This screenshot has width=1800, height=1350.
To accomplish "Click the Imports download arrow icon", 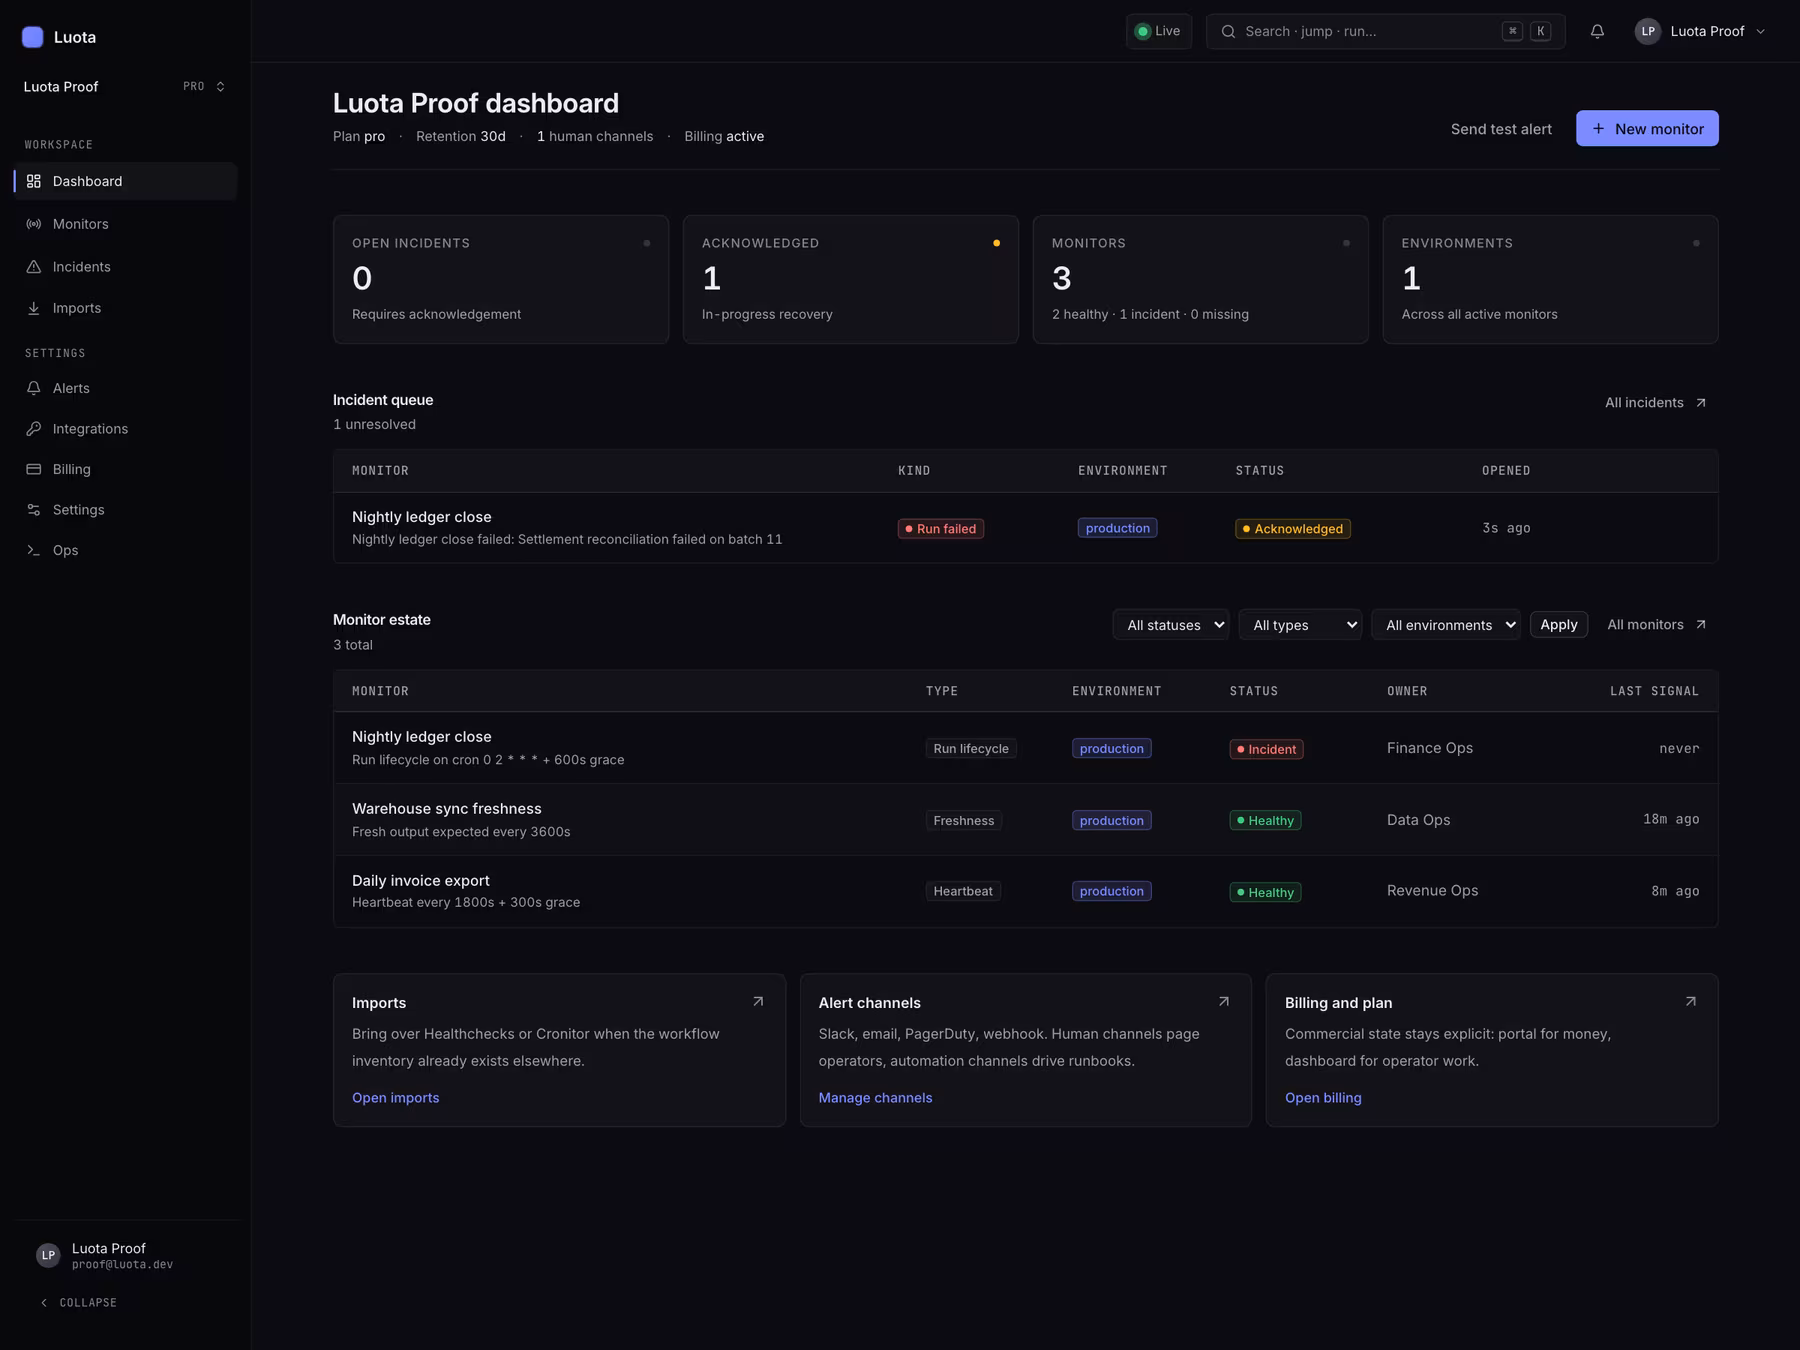I will click(34, 308).
